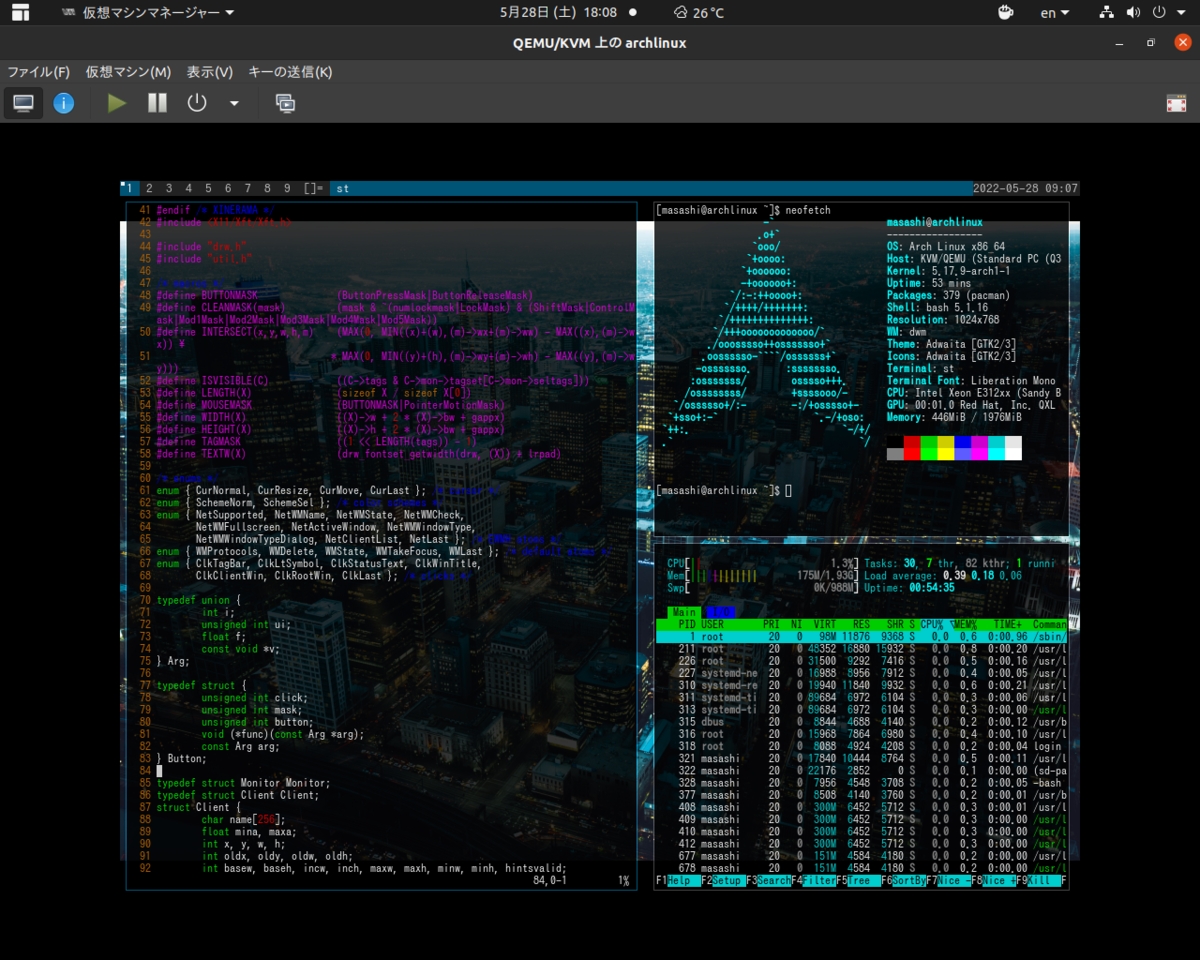
Task: Open the キーの送信(K) menu
Action: coord(290,72)
